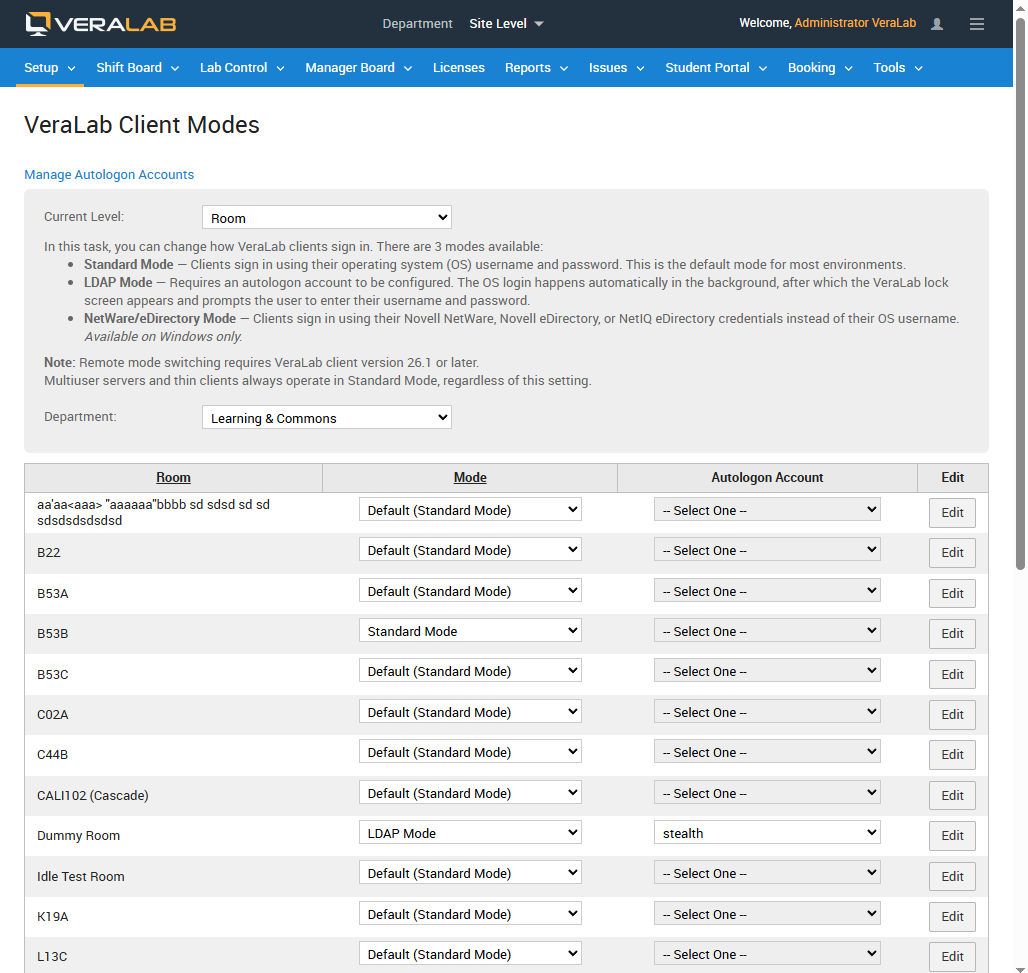
Task: Click the VeraLab Client Modes heading
Action: tap(142, 125)
